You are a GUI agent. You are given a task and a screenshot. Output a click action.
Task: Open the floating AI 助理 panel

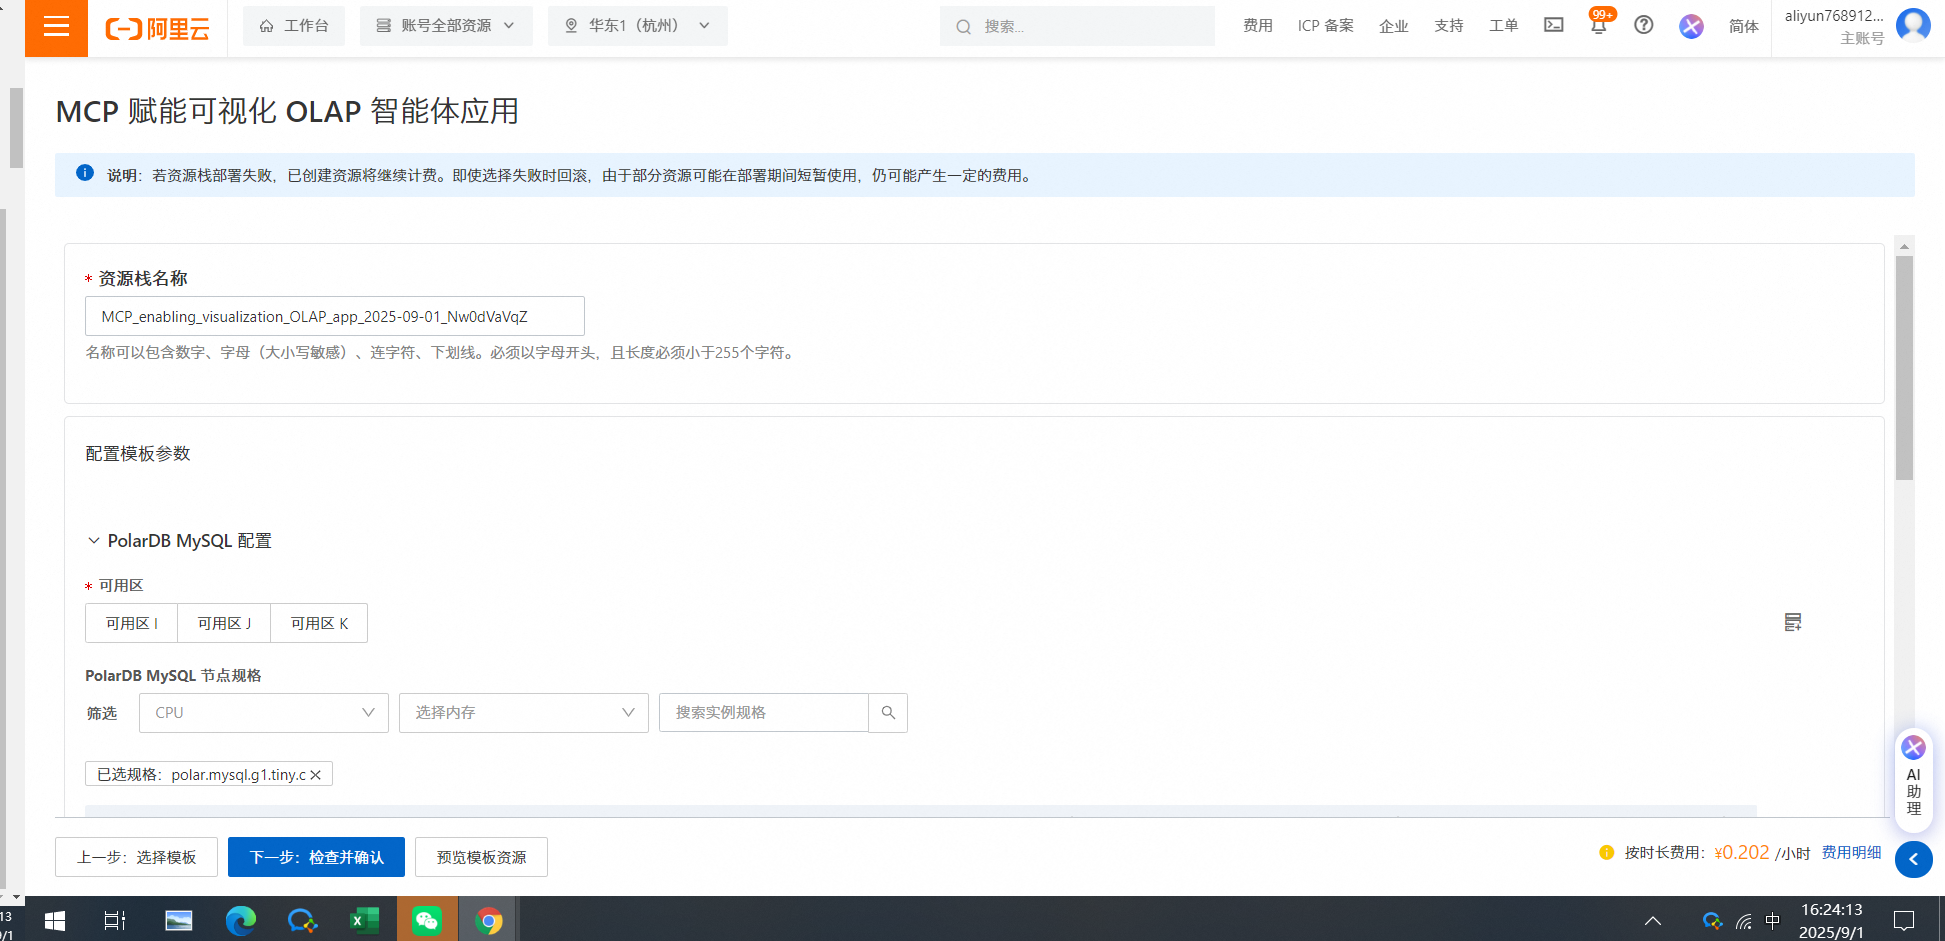click(x=1913, y=780)
